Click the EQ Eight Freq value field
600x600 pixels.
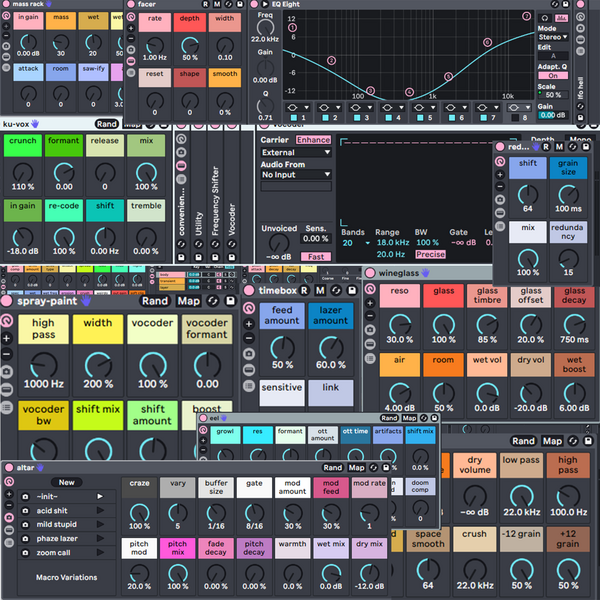click(265, 37)
